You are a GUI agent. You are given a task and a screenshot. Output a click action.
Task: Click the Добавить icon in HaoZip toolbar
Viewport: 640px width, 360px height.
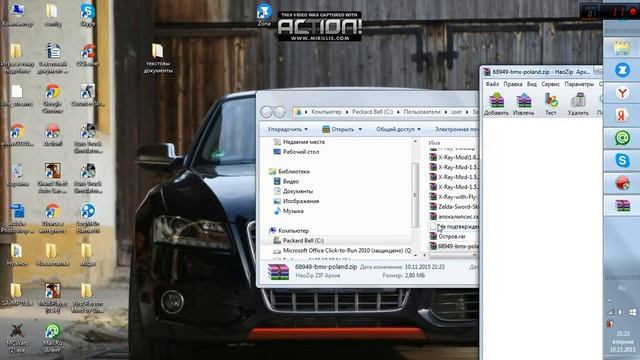click(496, 104)
